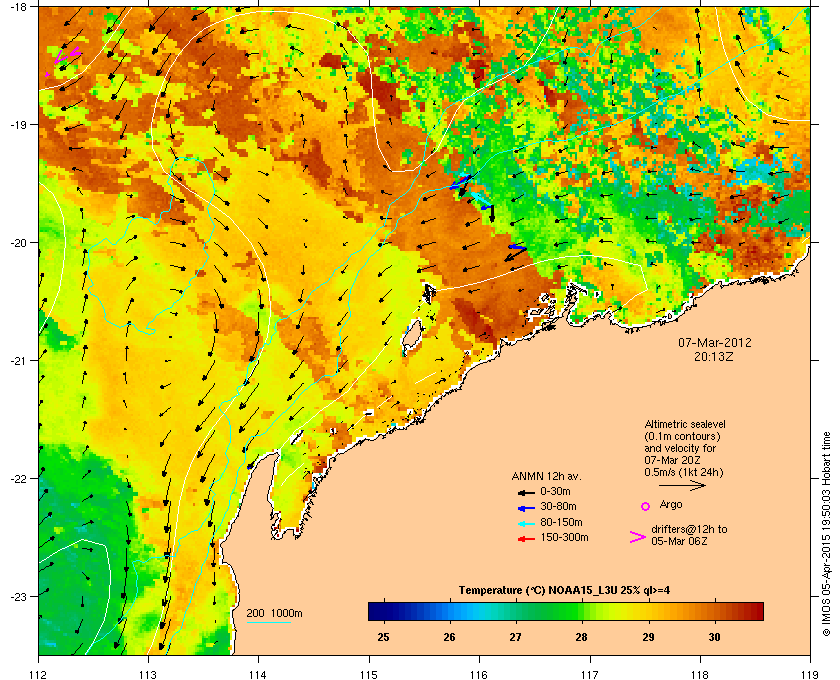The width and height of the screenshot is (840, 680).
Task: Click the black 0-30m legend arrow
Action: (526, 492)
